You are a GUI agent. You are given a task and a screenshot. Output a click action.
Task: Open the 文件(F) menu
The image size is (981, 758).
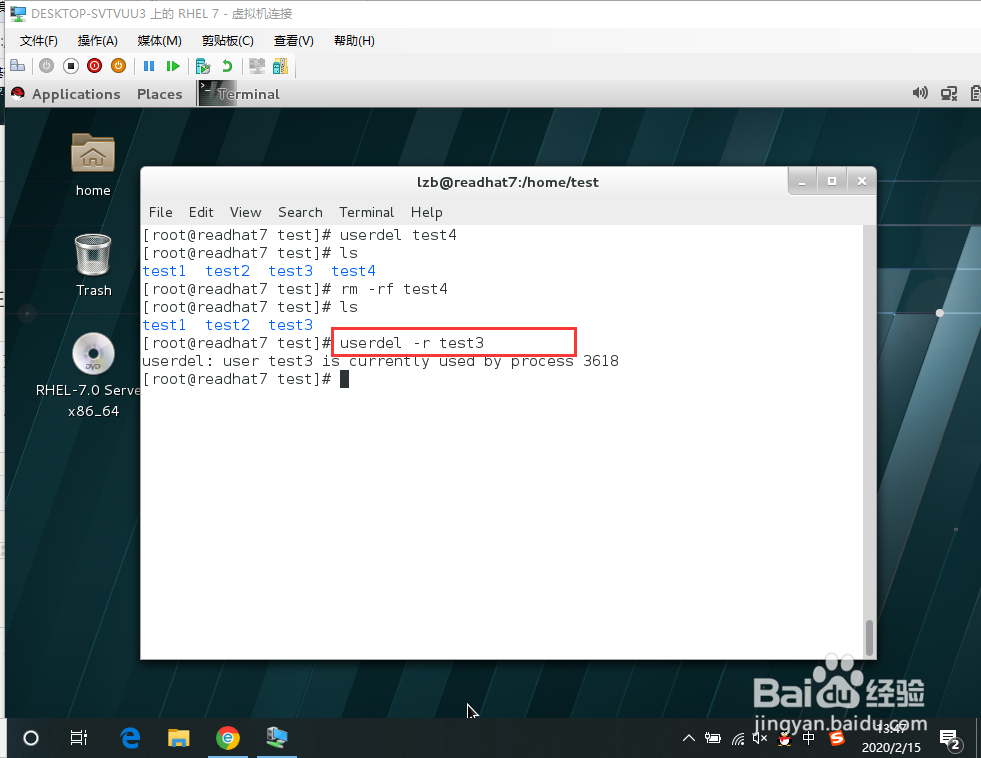point(39,41)
